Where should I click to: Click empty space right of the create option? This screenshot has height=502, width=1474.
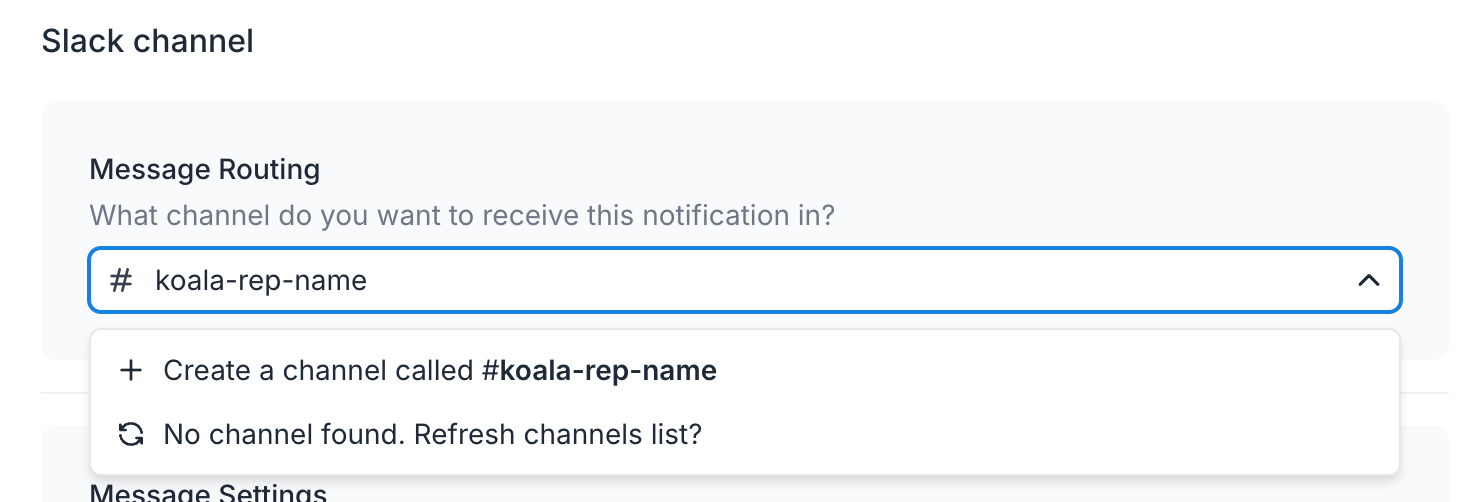[1050, 371]
